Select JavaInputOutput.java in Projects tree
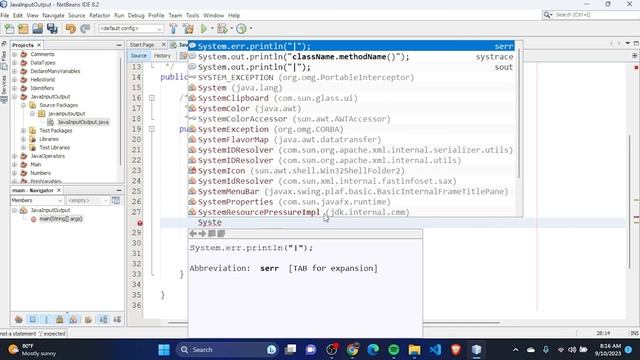 83,122
